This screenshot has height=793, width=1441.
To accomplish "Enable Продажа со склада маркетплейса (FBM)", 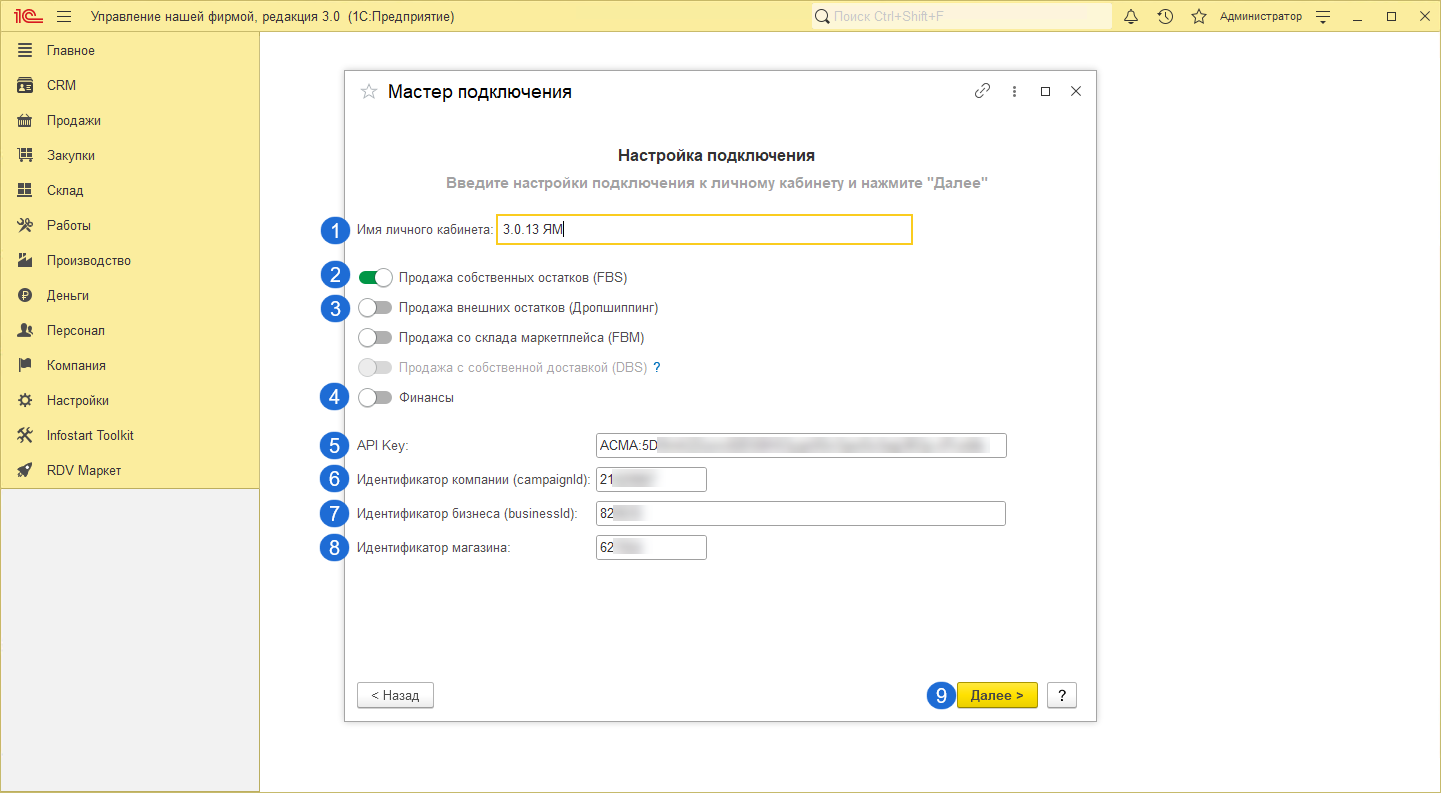I will (x=376, y=338).
